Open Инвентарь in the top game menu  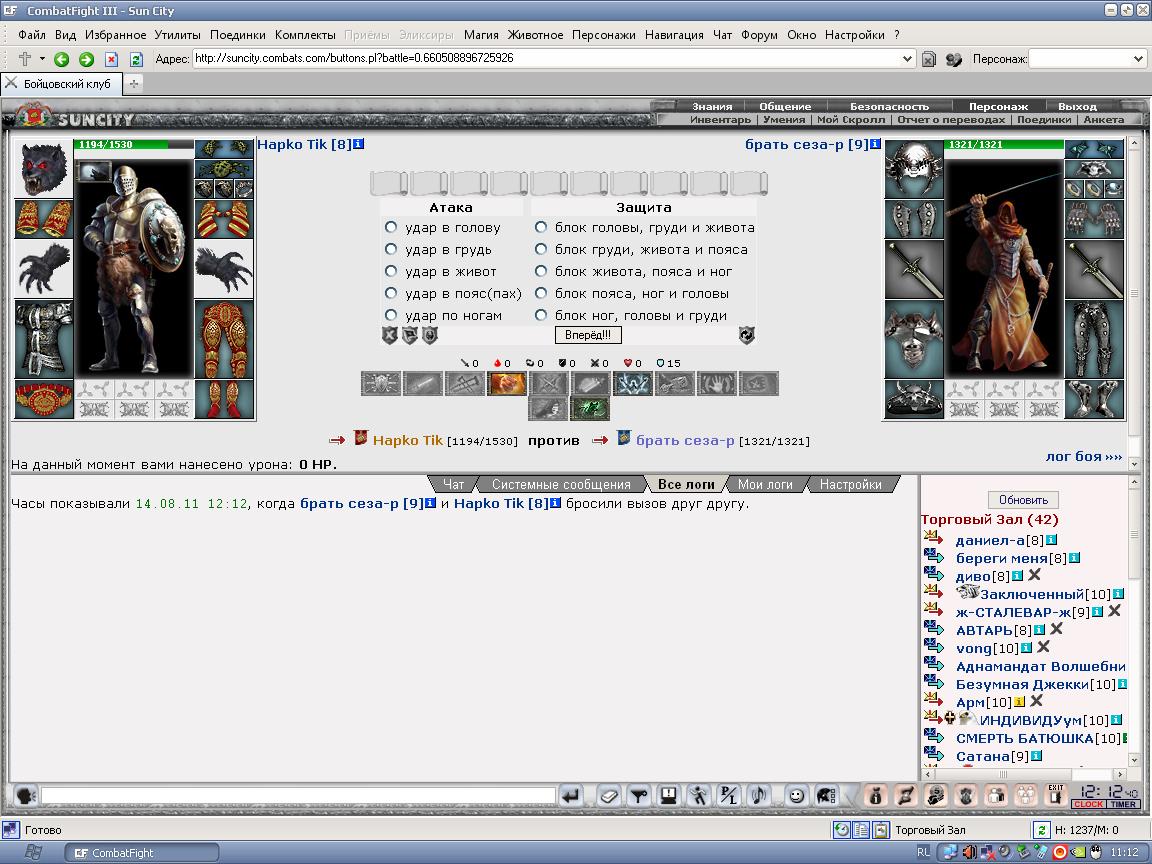click(720, 119)
